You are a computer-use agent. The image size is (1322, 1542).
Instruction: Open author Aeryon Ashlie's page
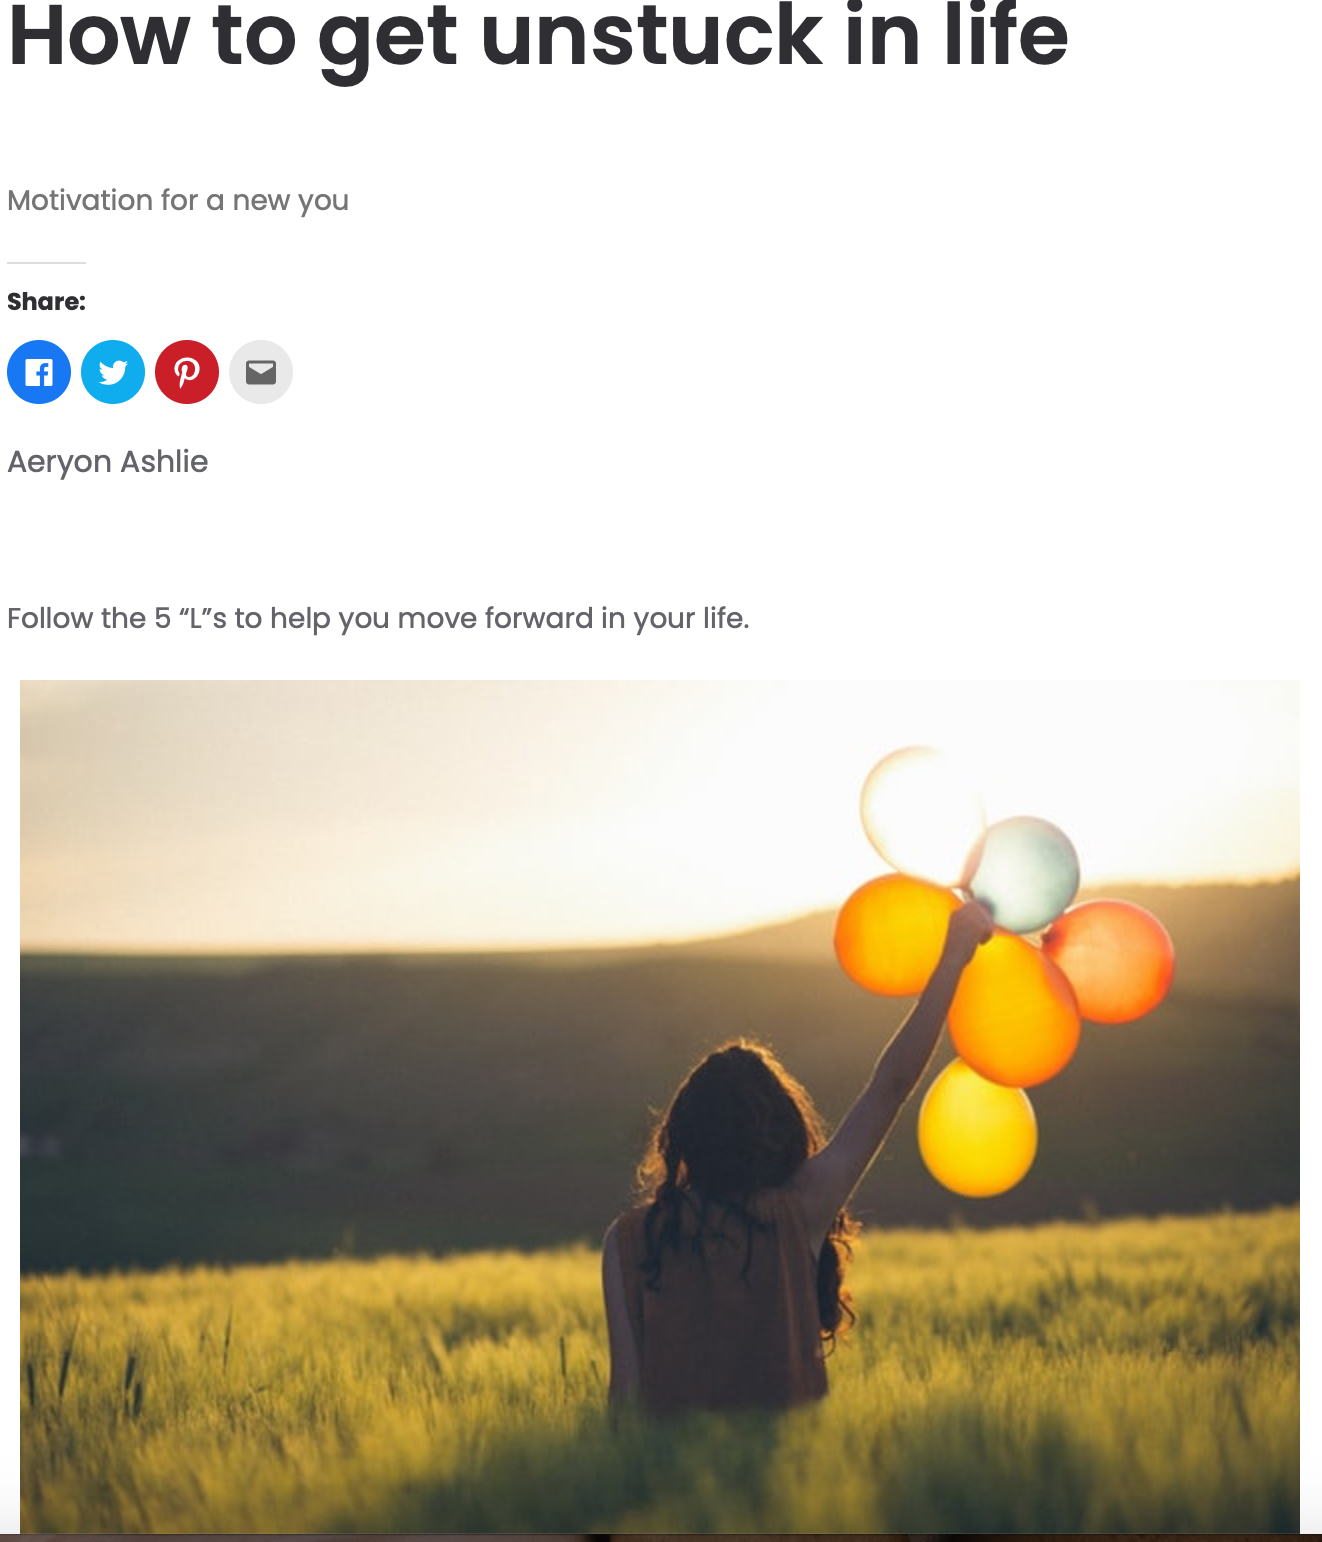108,462
